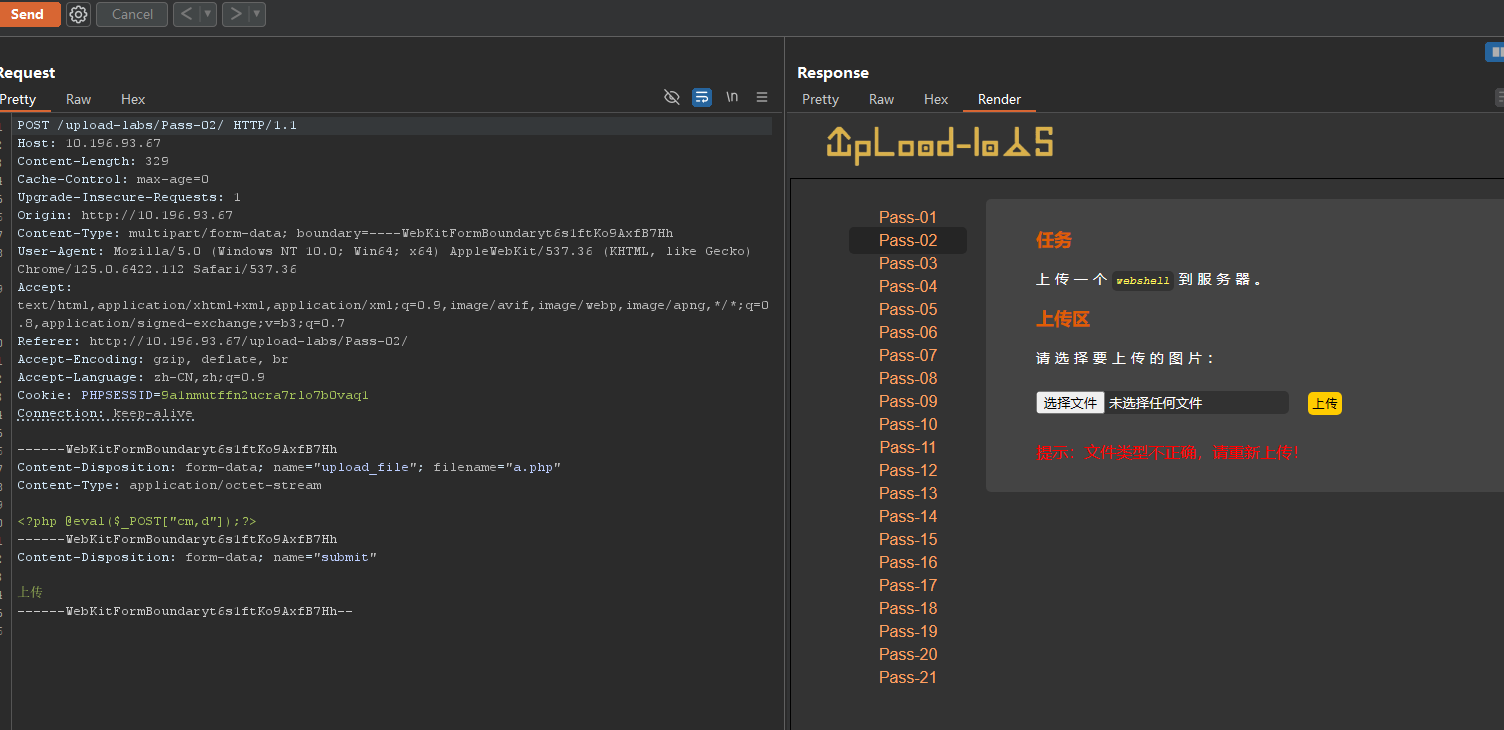Toggle the show newline \n characters option
This screenshot has height=730, width=1504.
click(732, 97)
